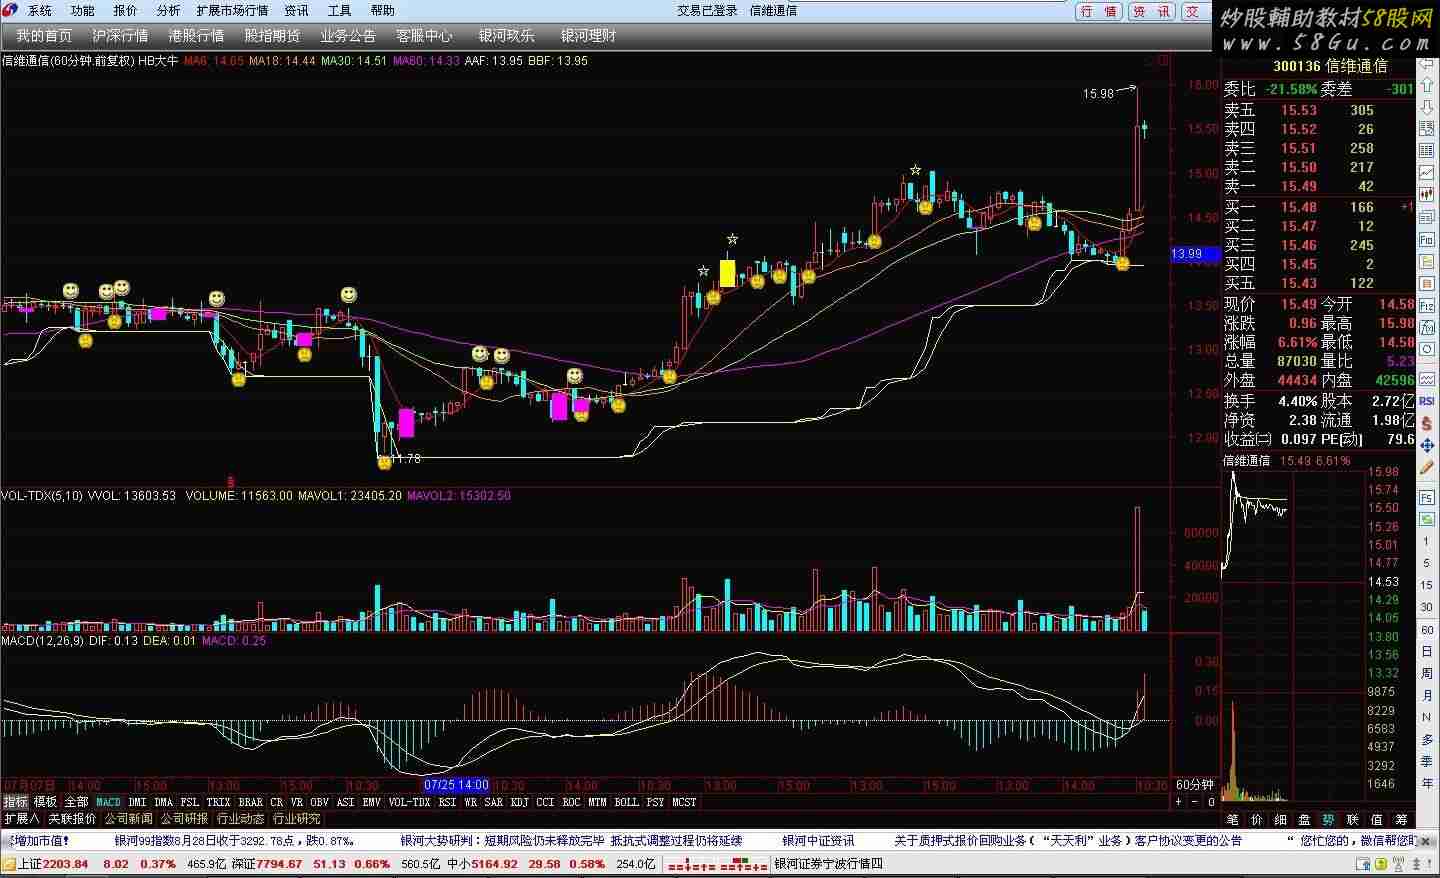Click the 卖一 15.49 order row

[x=1318, y=186]
